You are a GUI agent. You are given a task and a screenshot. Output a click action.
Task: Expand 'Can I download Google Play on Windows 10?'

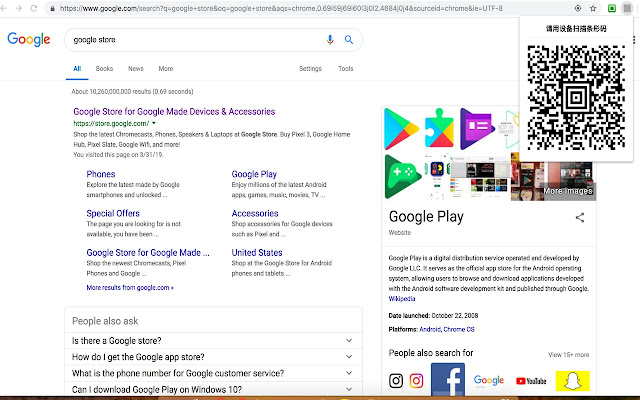click(213, 389)
